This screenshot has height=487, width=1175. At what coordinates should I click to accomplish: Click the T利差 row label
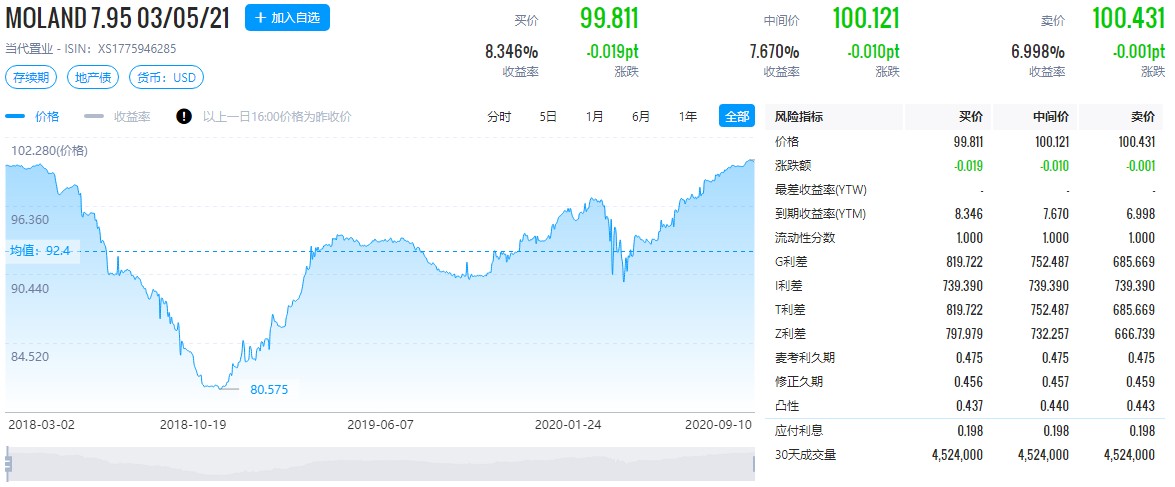coord(790,309)
